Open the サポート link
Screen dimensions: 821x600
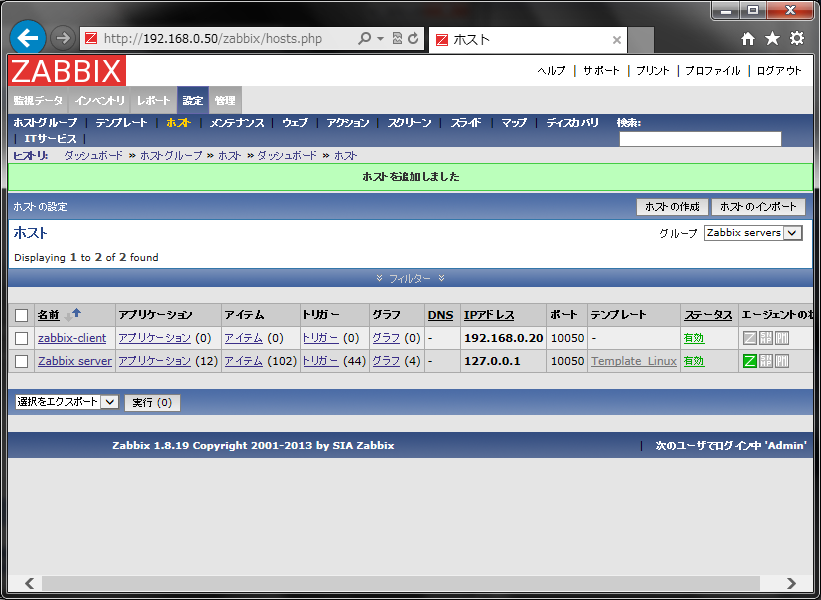601,71
